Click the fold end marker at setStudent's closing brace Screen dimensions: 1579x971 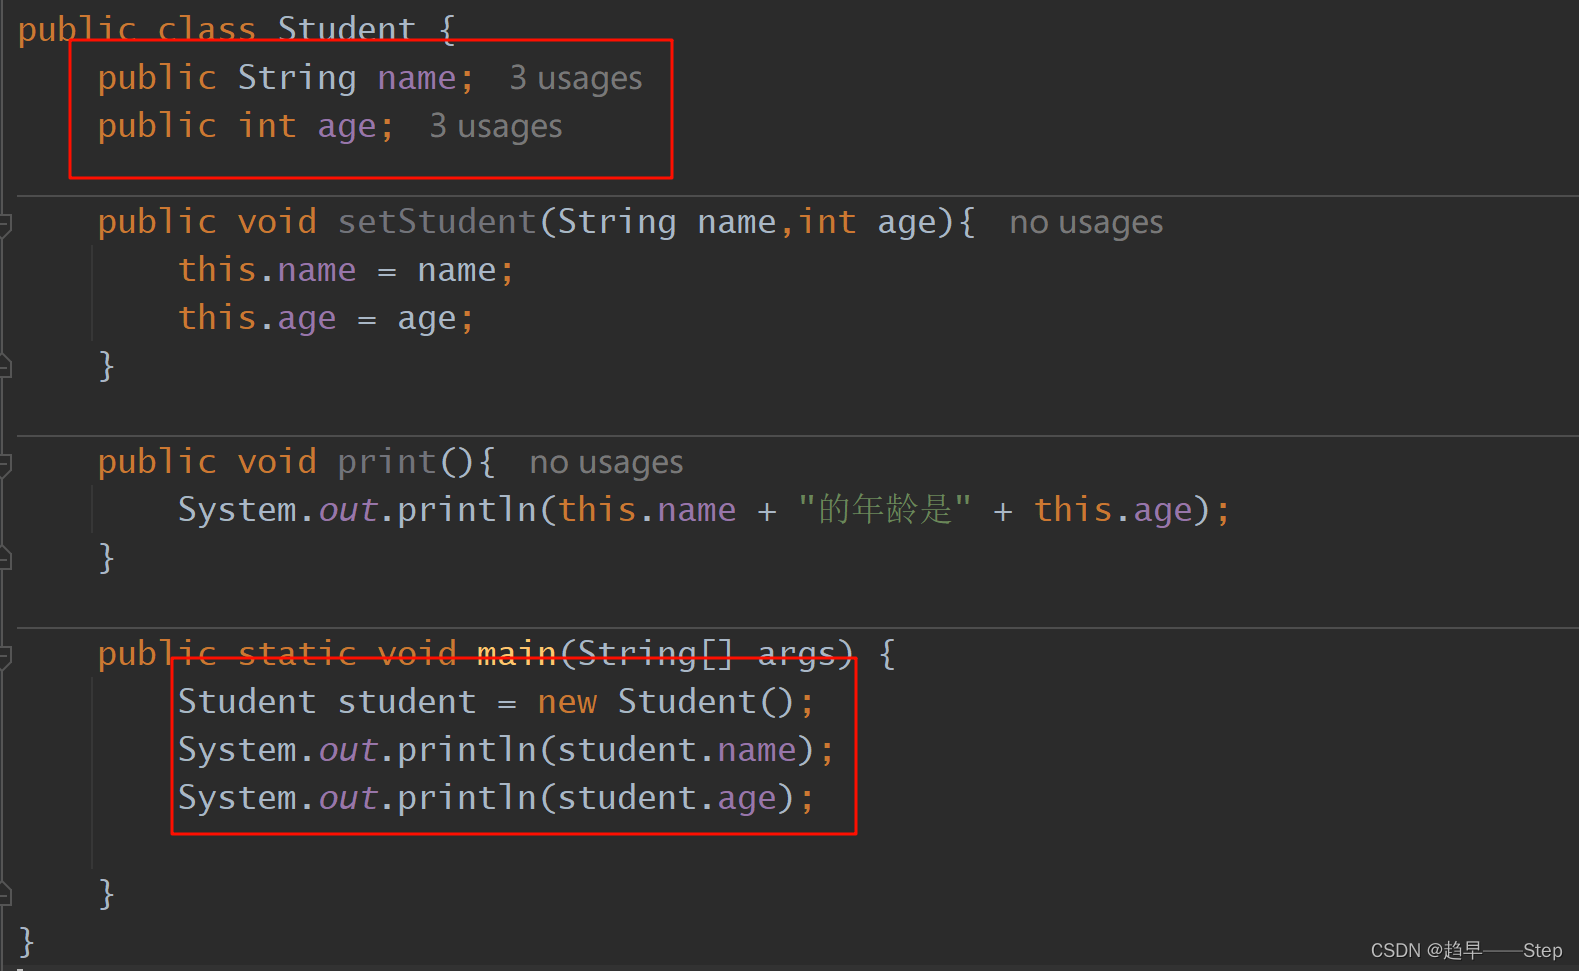[x=5, y=366]
